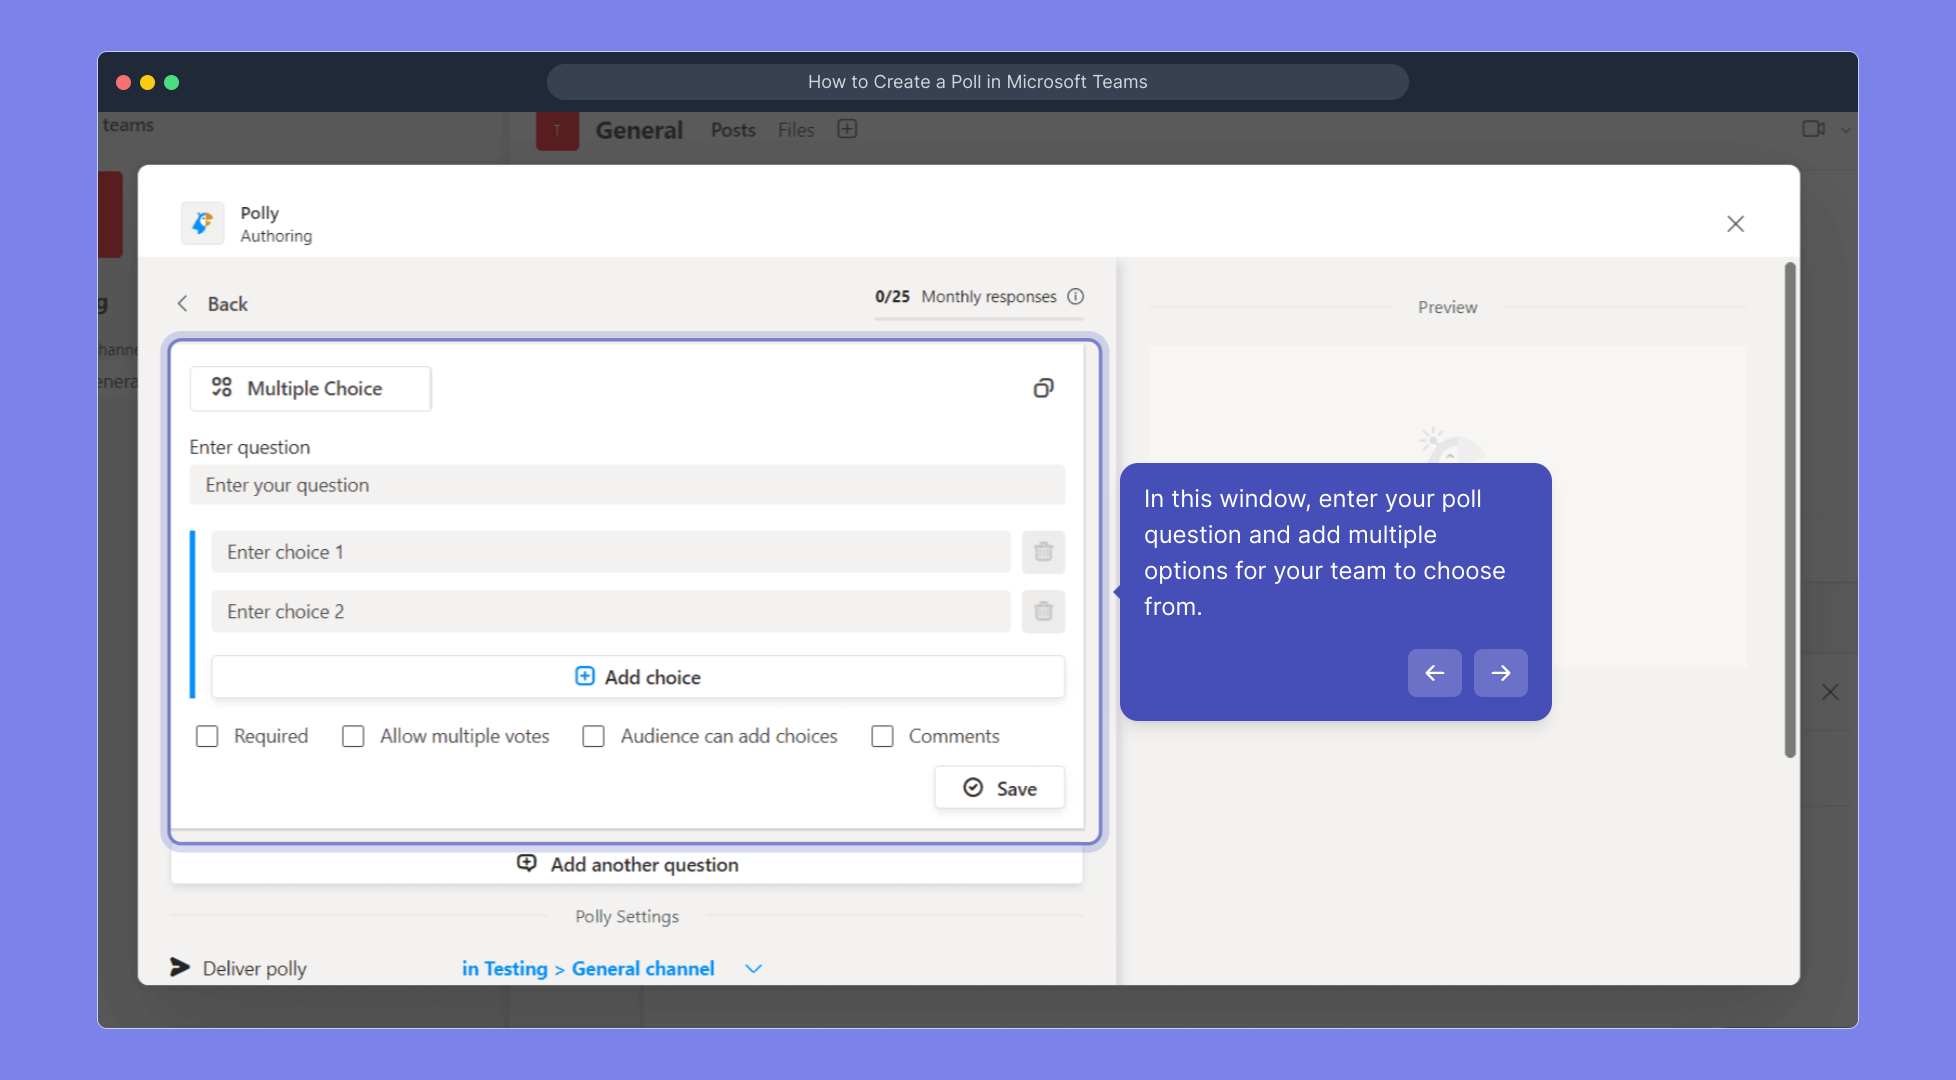Collapse back using the Back chevron

click(182, 303)
